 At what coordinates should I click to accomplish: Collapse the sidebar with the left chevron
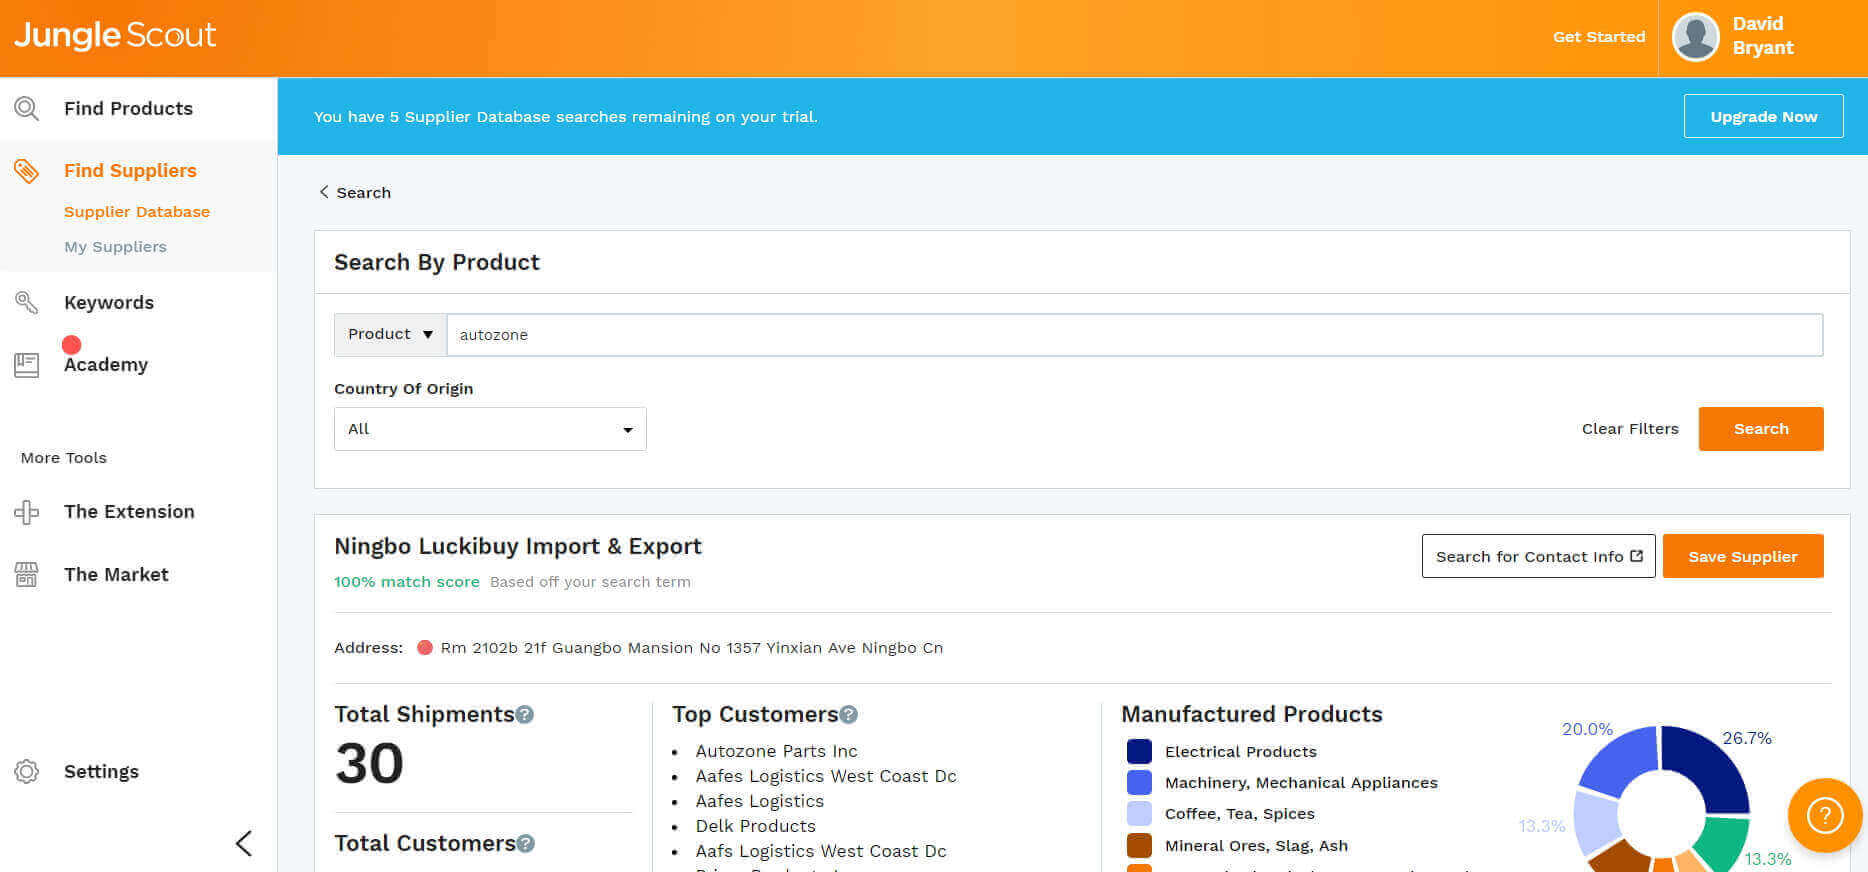tap(243, 843)
